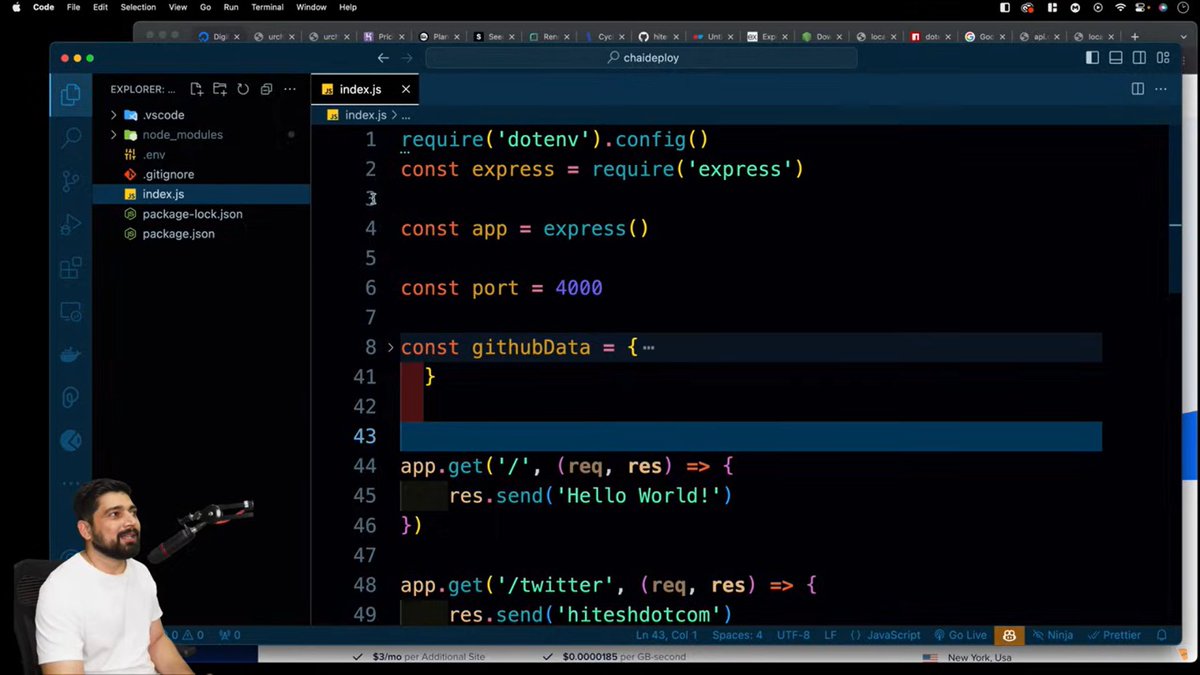1200x675 pixels.
Task: Open the Extensions view
Action: pyautogui.click(x=70, y=268)
